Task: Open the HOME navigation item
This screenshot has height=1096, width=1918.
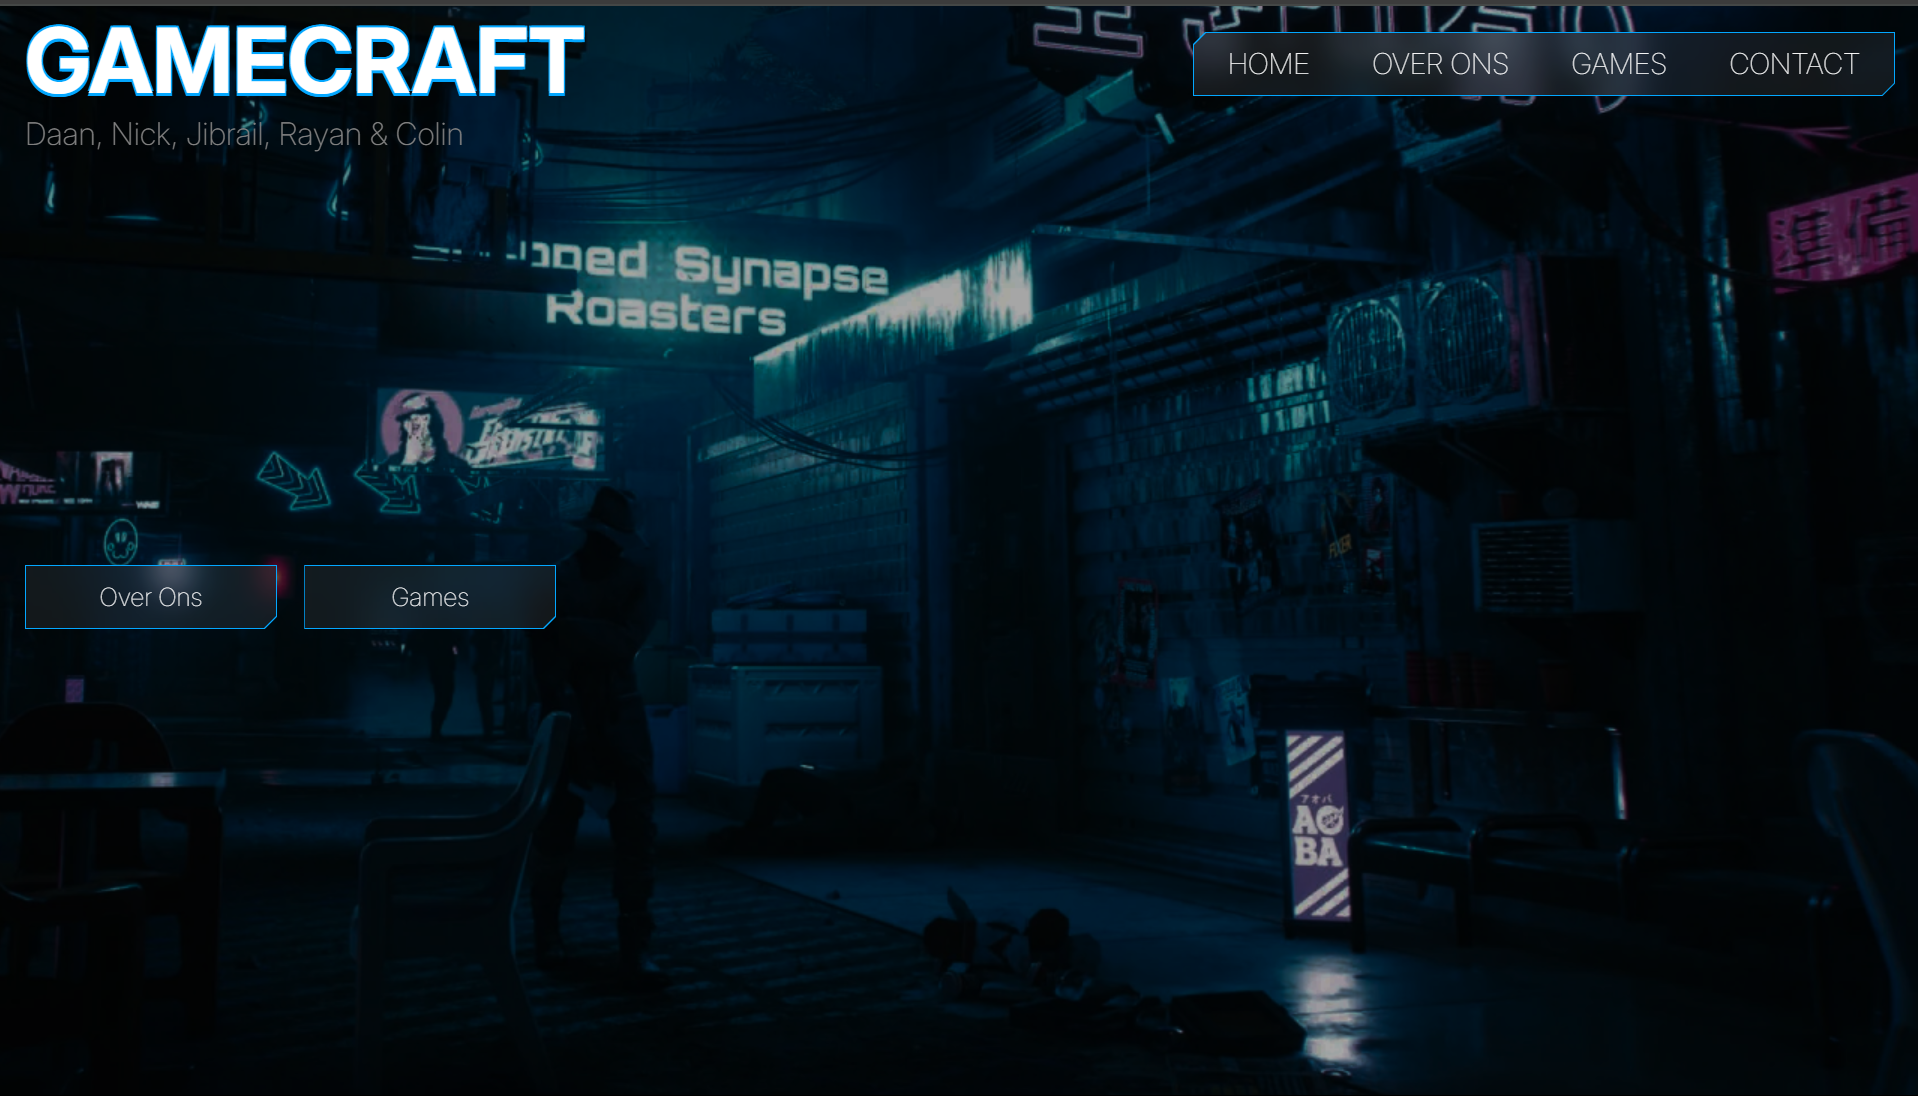Action: tap(1267, 64)
